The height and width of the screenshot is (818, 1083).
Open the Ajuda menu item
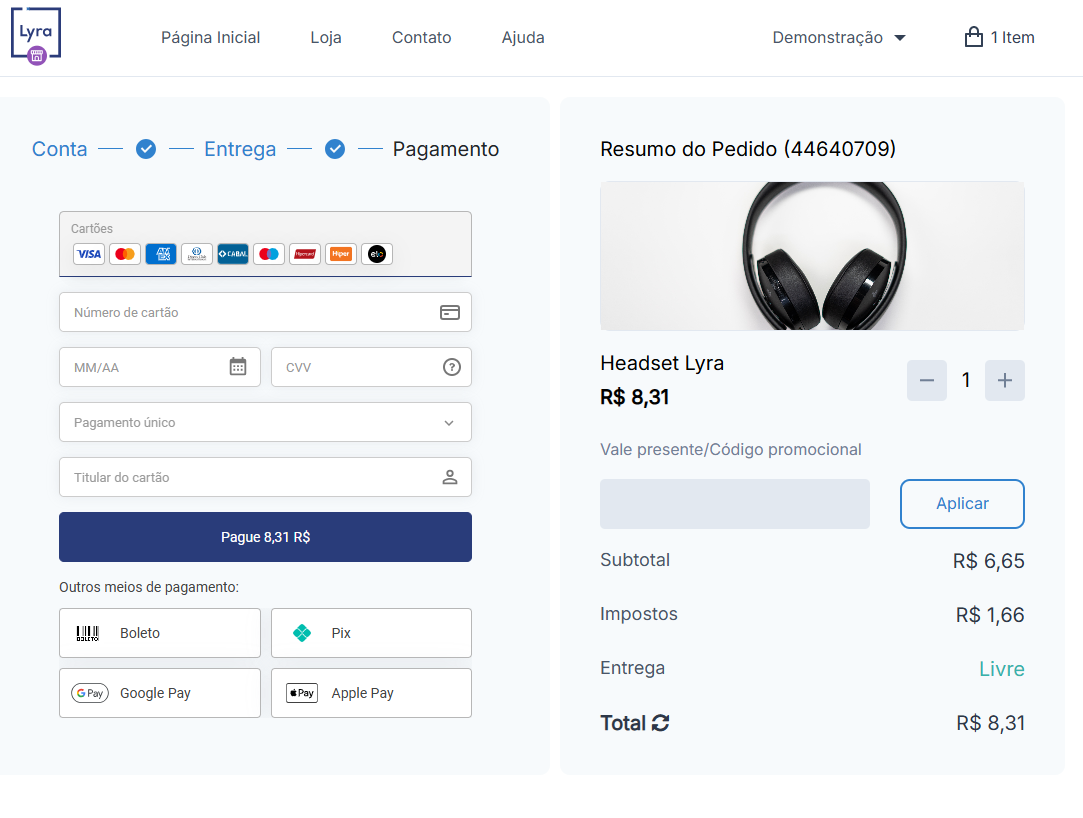point(523,37)
